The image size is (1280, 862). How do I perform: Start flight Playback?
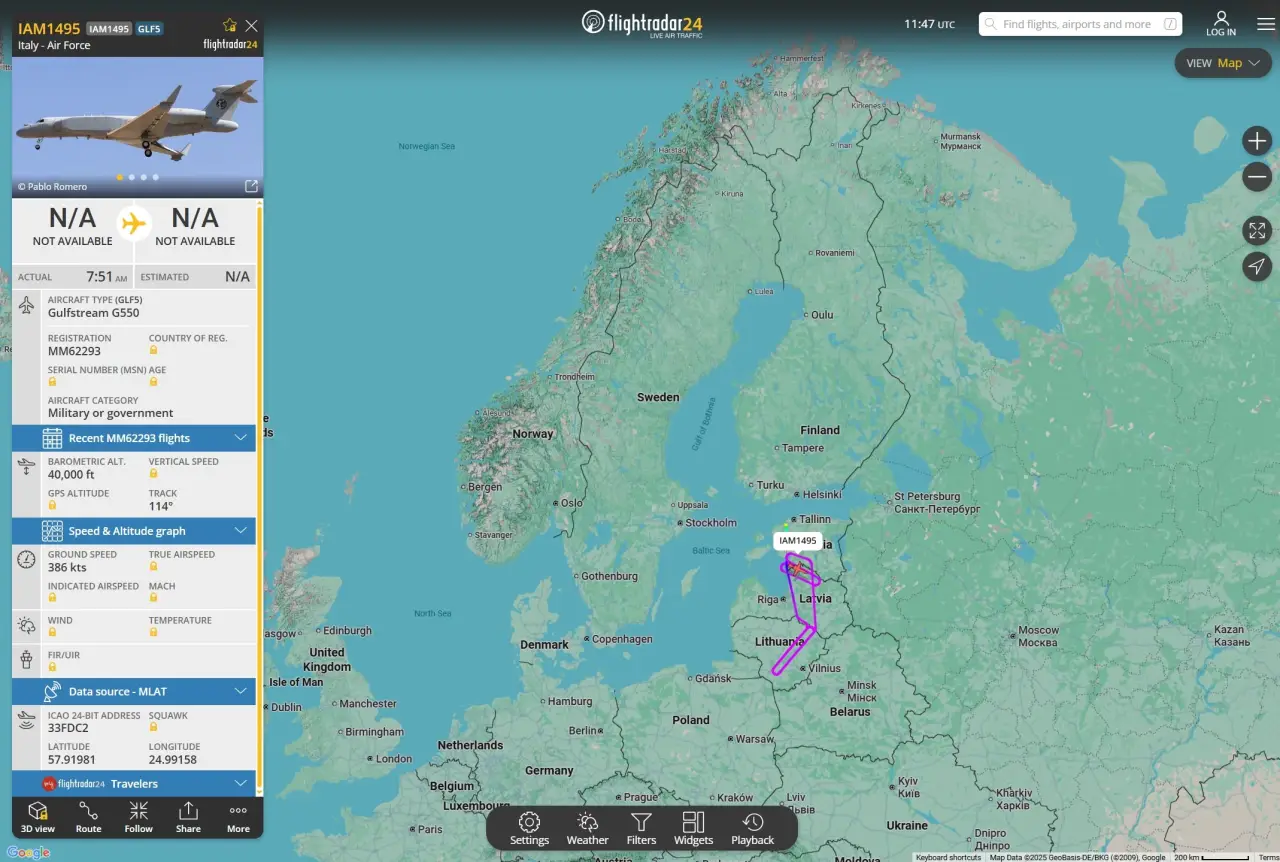pos(752,828)
